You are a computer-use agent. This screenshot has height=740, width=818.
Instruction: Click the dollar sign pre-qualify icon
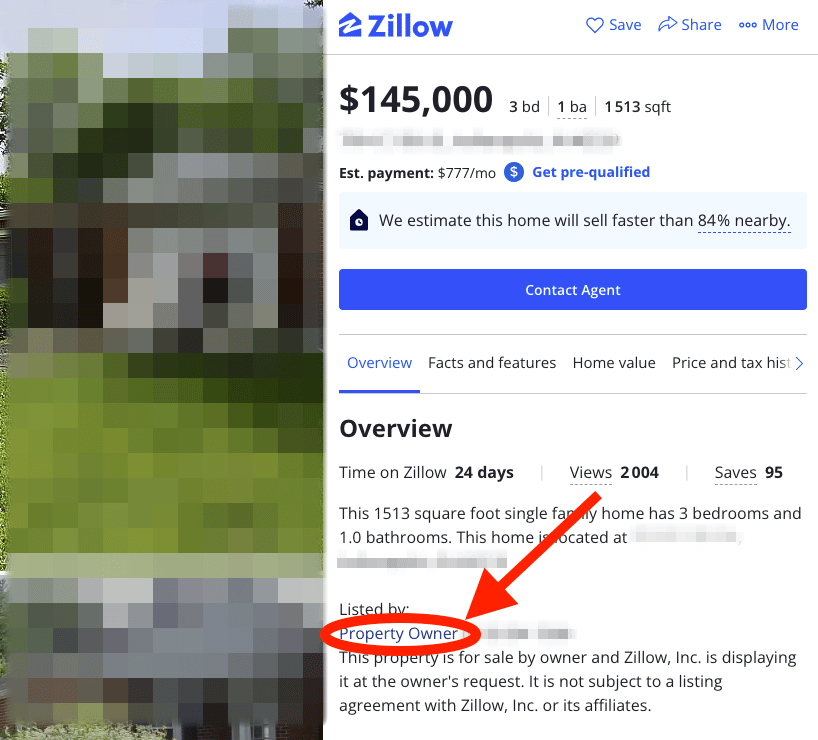point(514,172)
